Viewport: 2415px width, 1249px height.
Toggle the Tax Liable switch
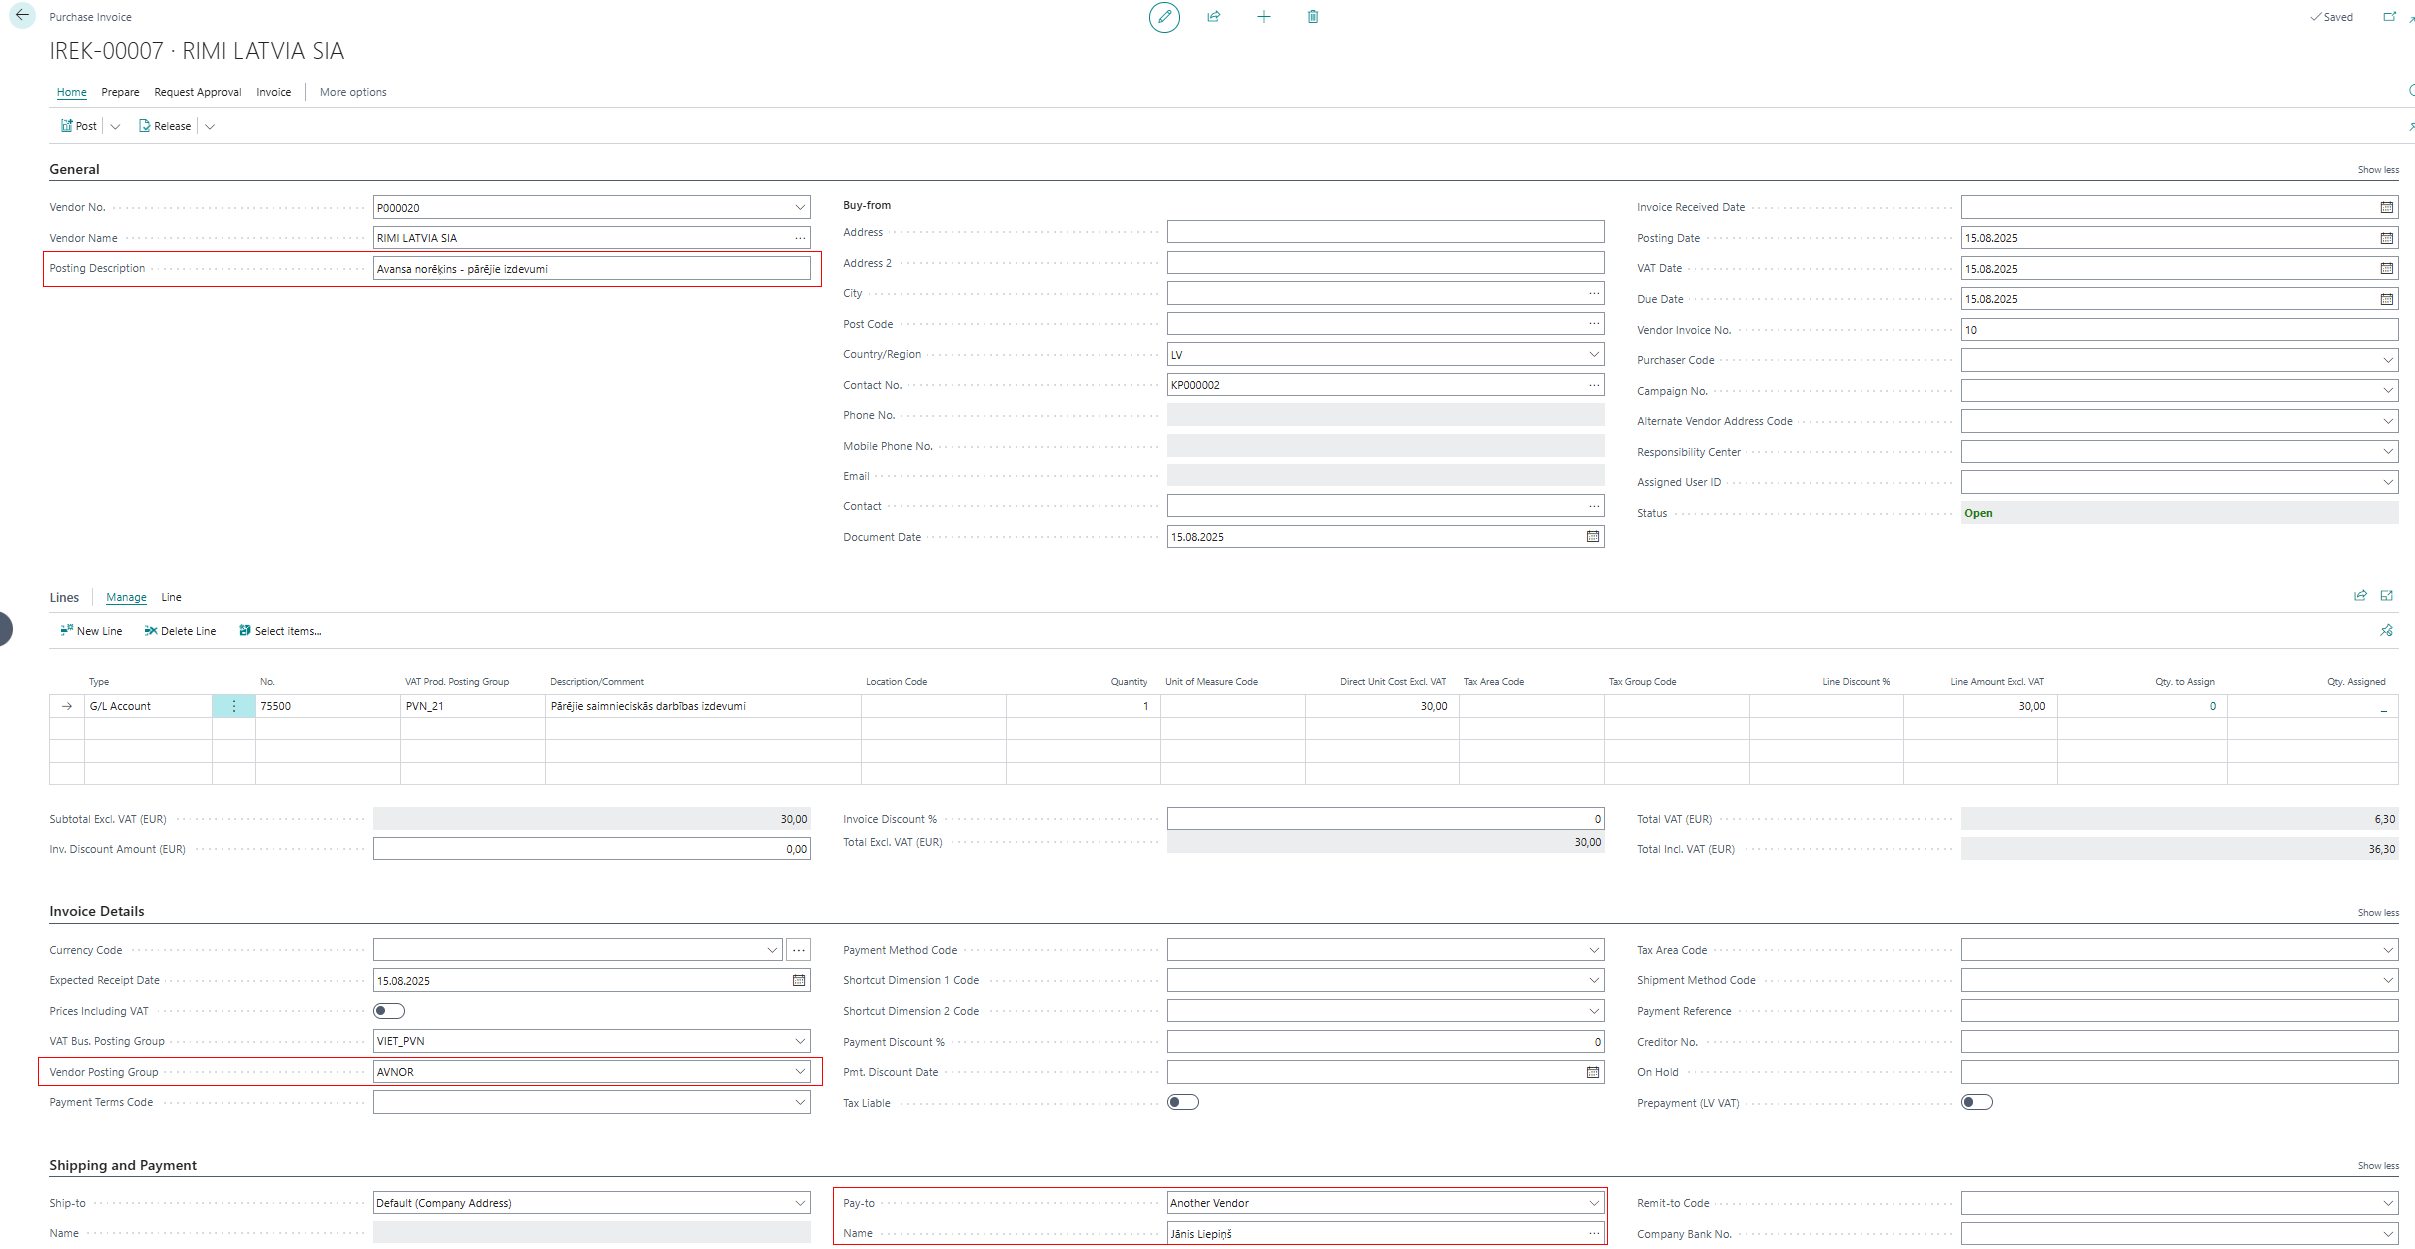(x=1183, y=1102)
